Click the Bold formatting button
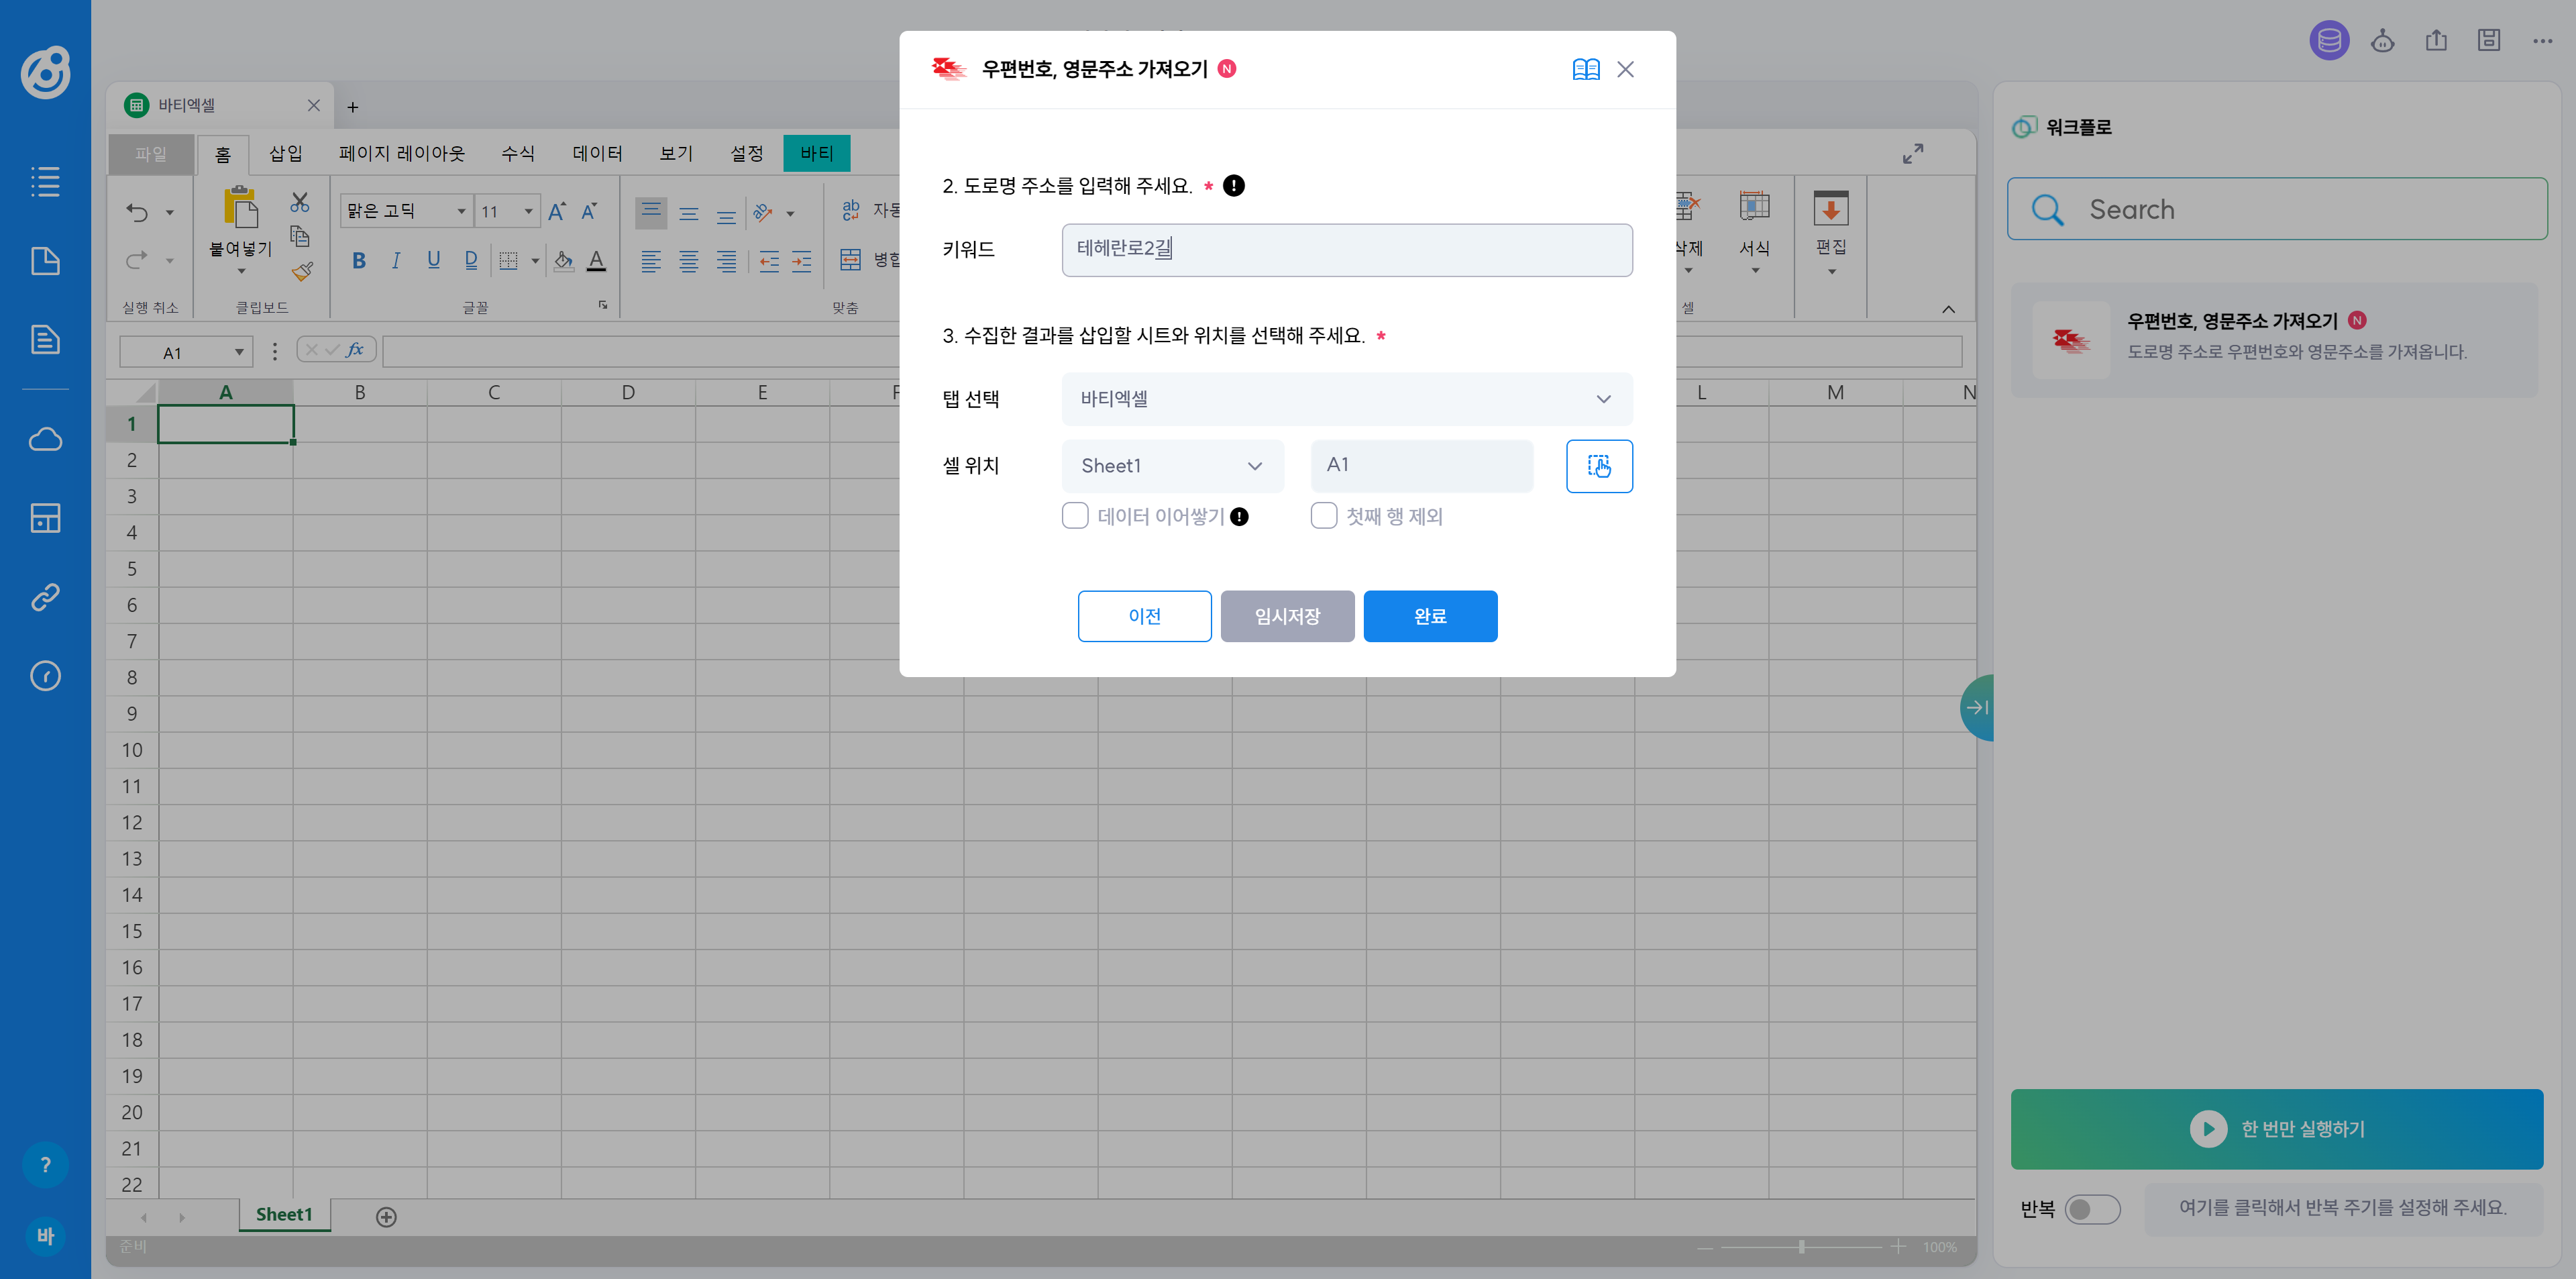Image resolution: width=2576 pixels, height=1279 pixels. point(359,261)
